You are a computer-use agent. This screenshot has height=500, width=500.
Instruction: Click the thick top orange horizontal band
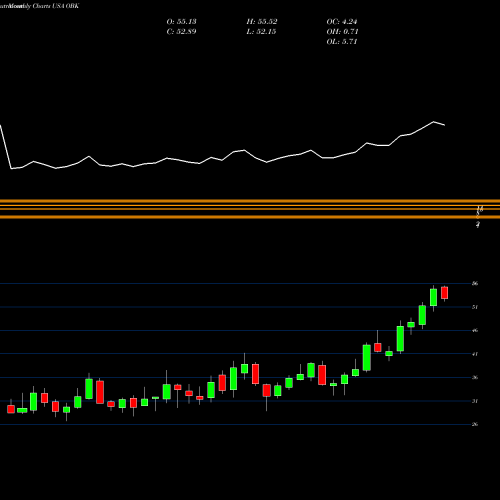pos(250,201)
